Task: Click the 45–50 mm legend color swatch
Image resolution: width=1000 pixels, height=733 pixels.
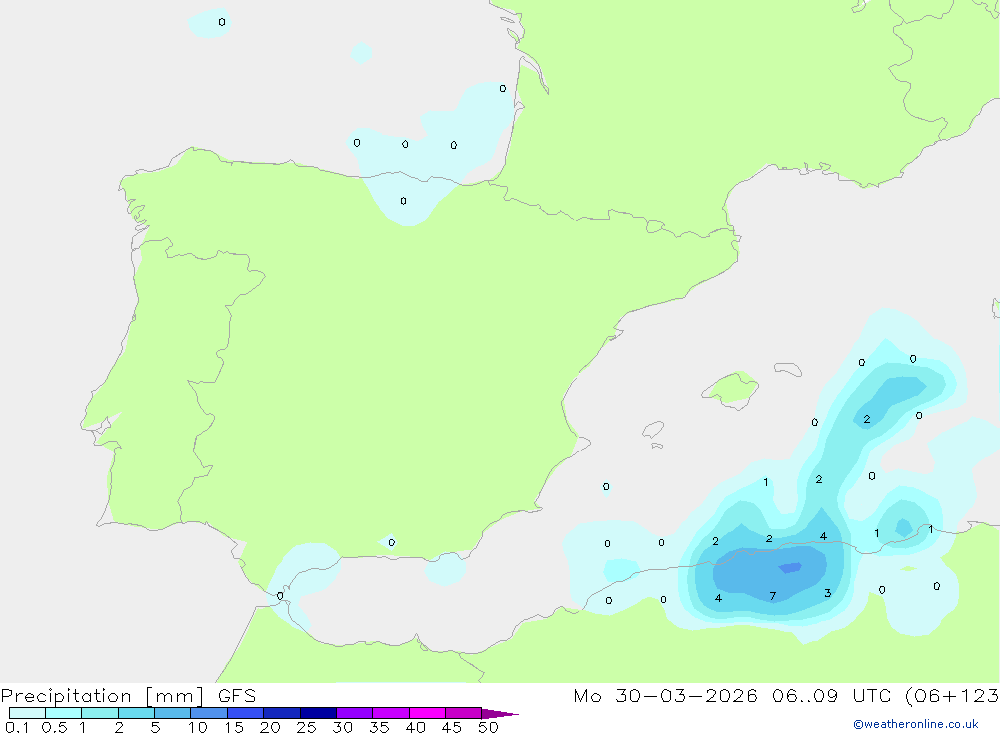Action: click(x=464, y=713)
